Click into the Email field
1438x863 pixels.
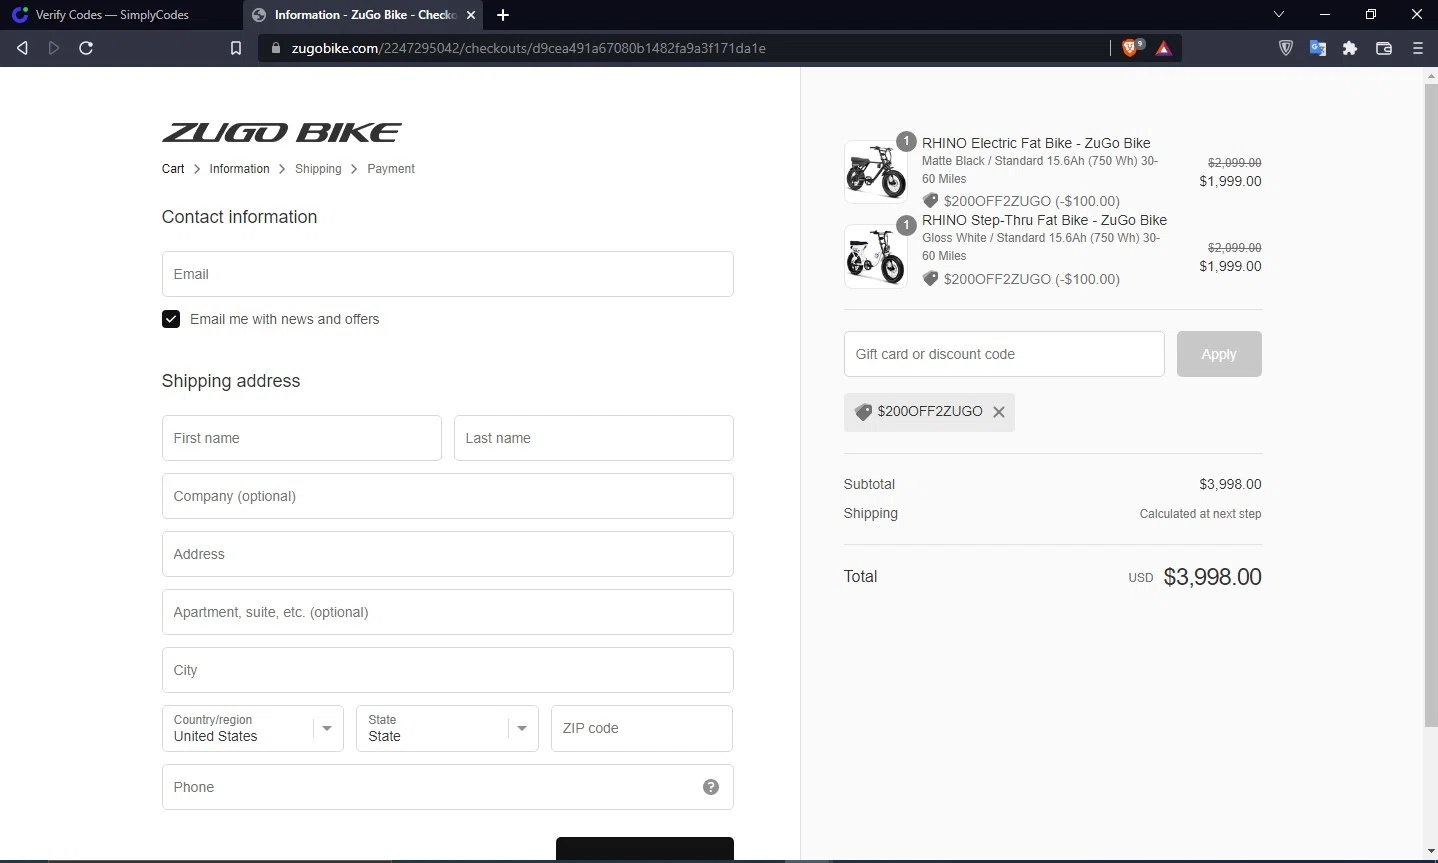click(448, 274)
